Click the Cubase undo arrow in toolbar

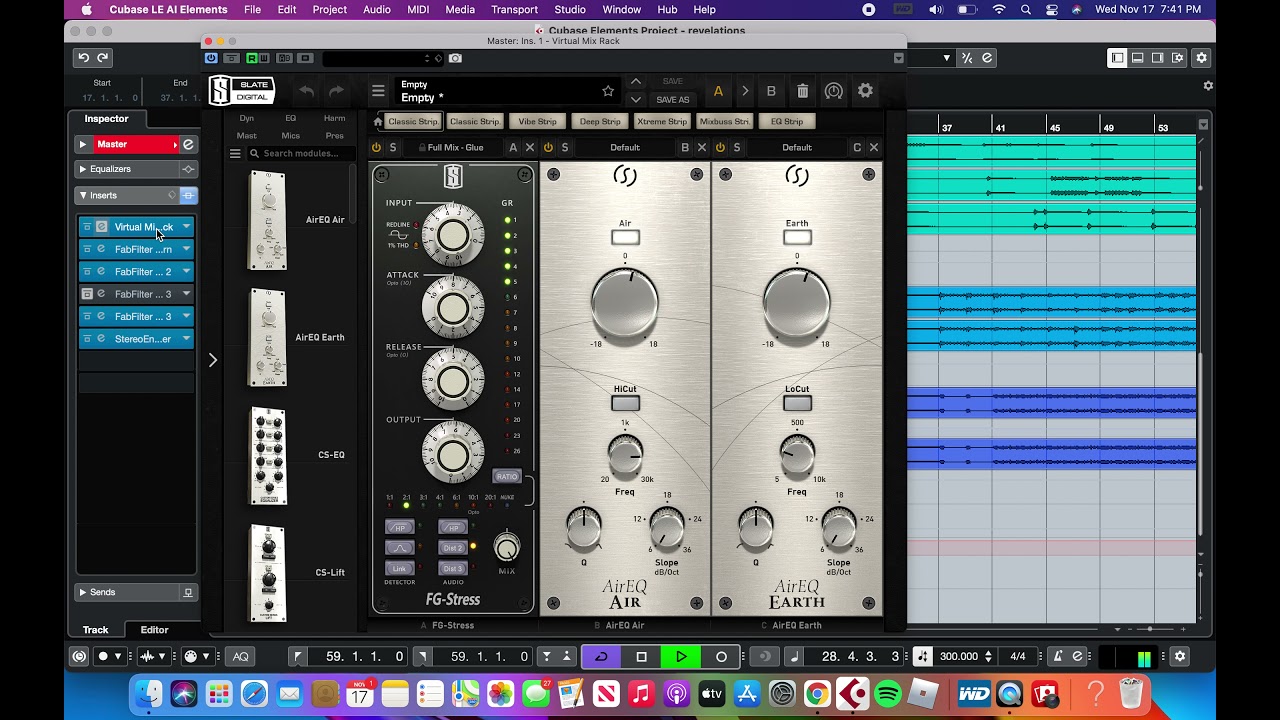click(84, 58)
